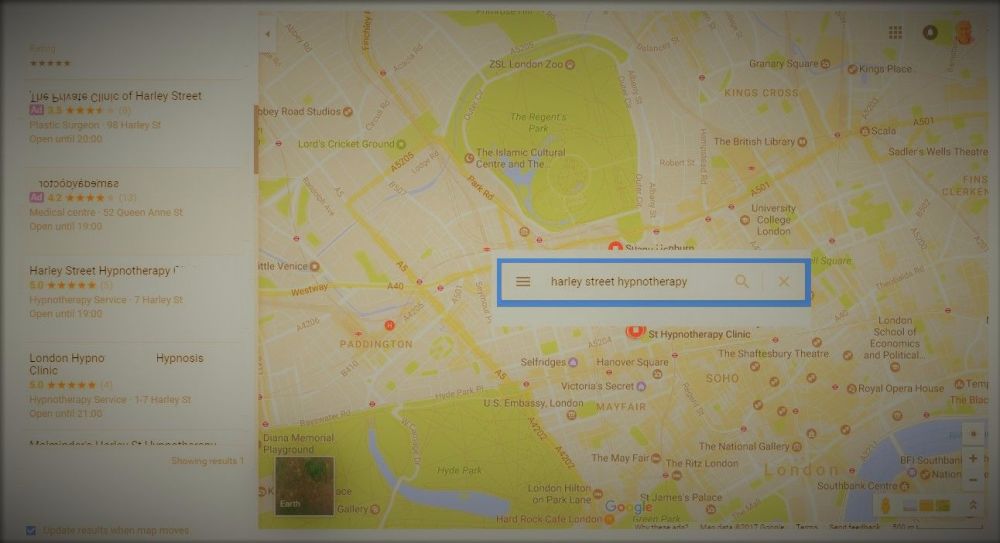Open the Google account avatar
1000x543 pixels.
[964, 33]
